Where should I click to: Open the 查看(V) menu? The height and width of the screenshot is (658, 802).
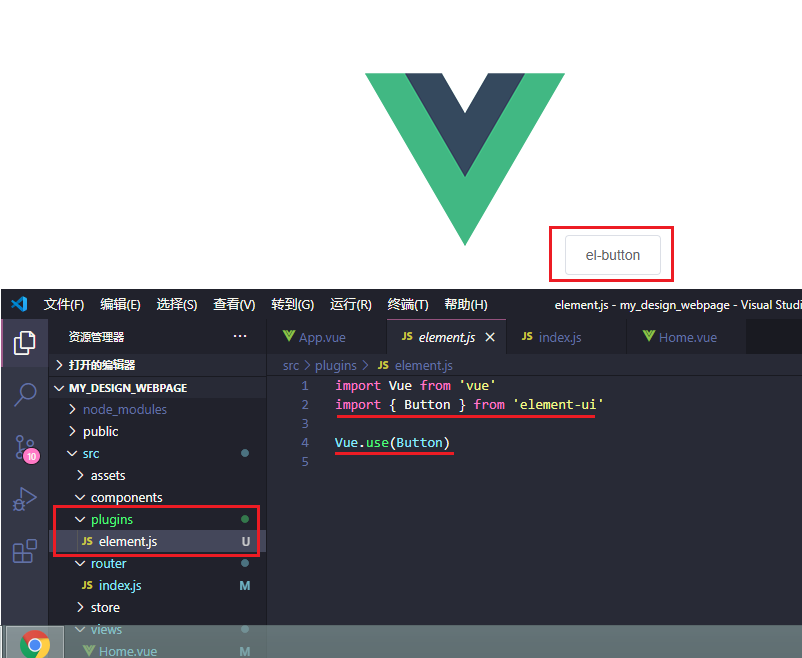[x=234, y=304]
